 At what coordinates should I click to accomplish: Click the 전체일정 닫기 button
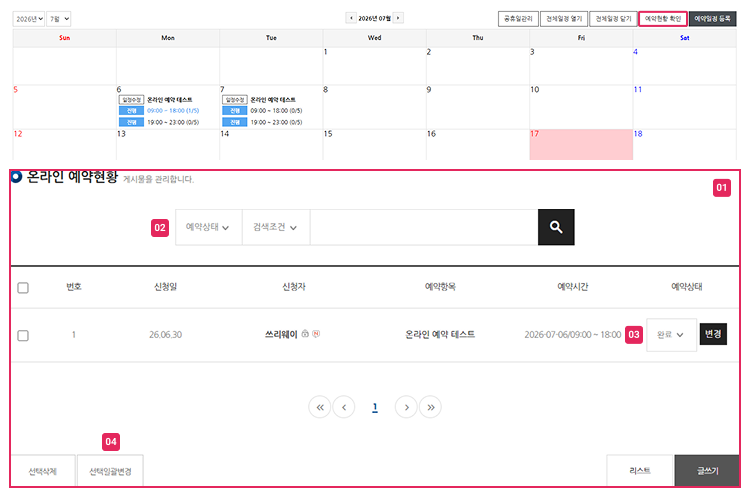614,19
